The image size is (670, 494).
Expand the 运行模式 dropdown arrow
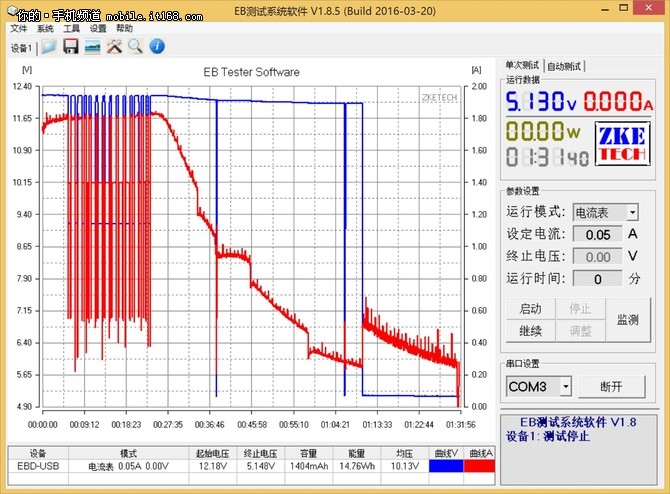pyautogui.click(x=632, y=212)
